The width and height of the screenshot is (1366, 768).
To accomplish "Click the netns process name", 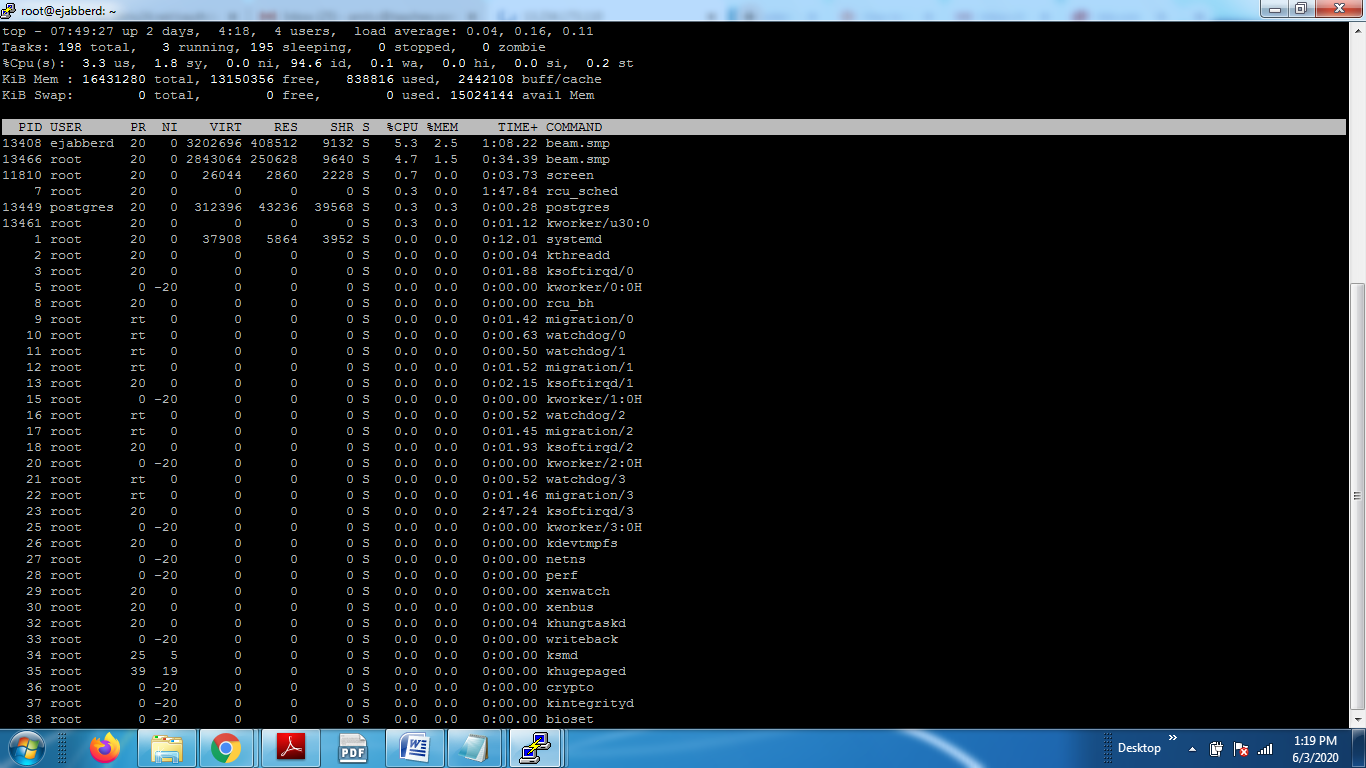I will coord(566,559).
